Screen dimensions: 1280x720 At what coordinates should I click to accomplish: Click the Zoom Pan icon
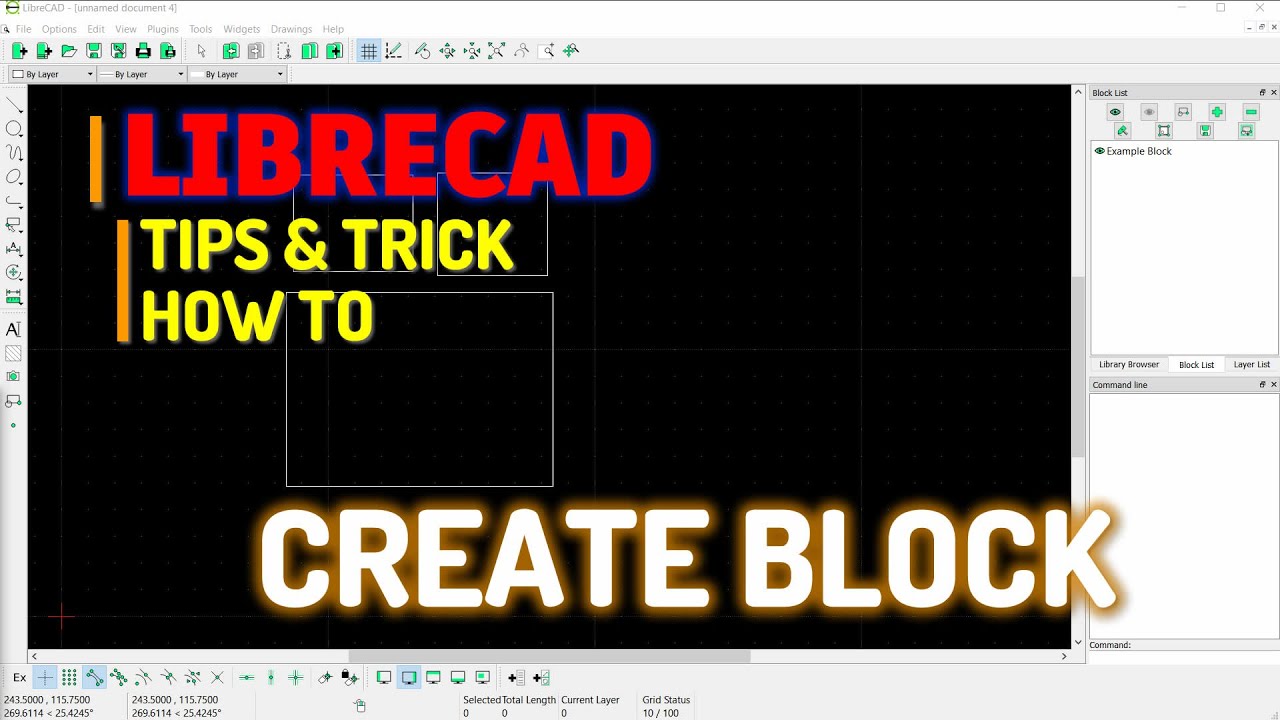coord(571,51)
